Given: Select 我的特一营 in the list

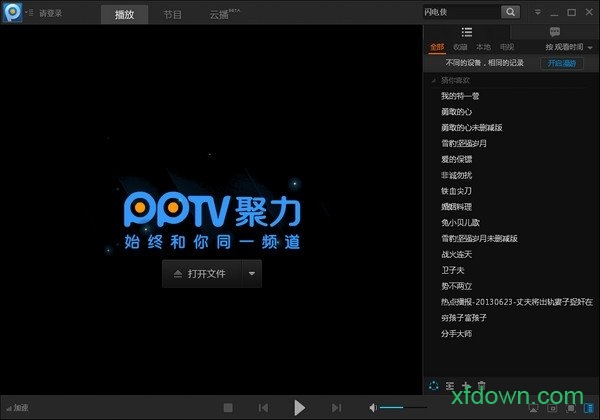Looking at the screenshot, I should [x=460, y=96].
